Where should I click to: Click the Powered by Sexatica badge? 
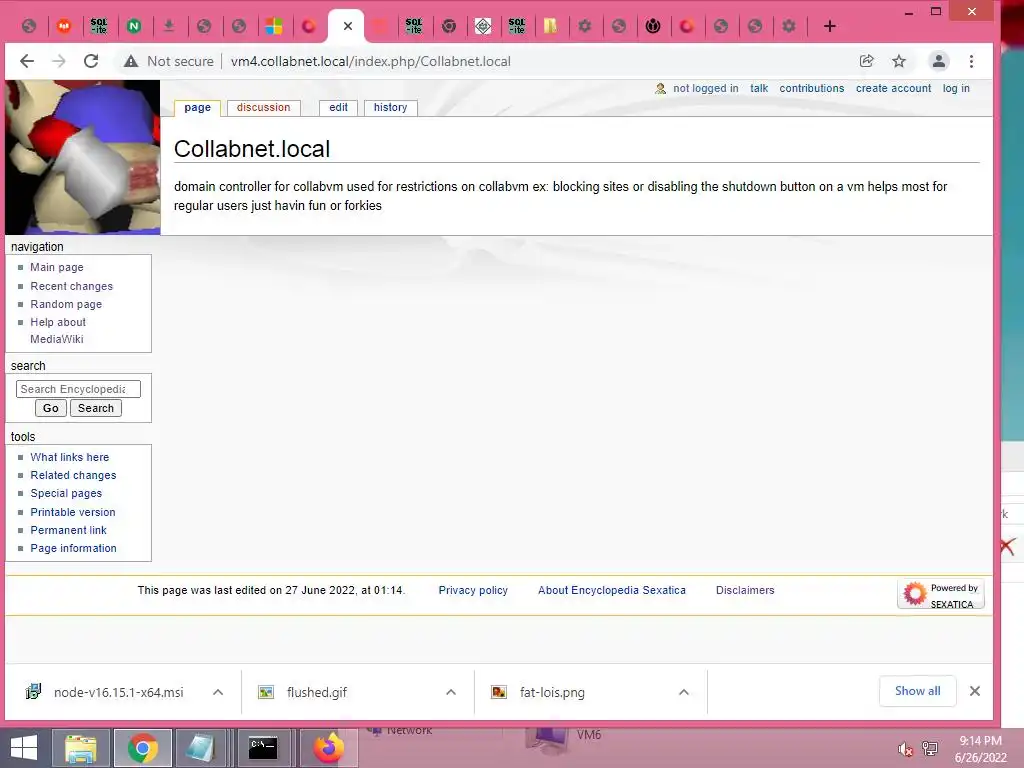[940, 595]
